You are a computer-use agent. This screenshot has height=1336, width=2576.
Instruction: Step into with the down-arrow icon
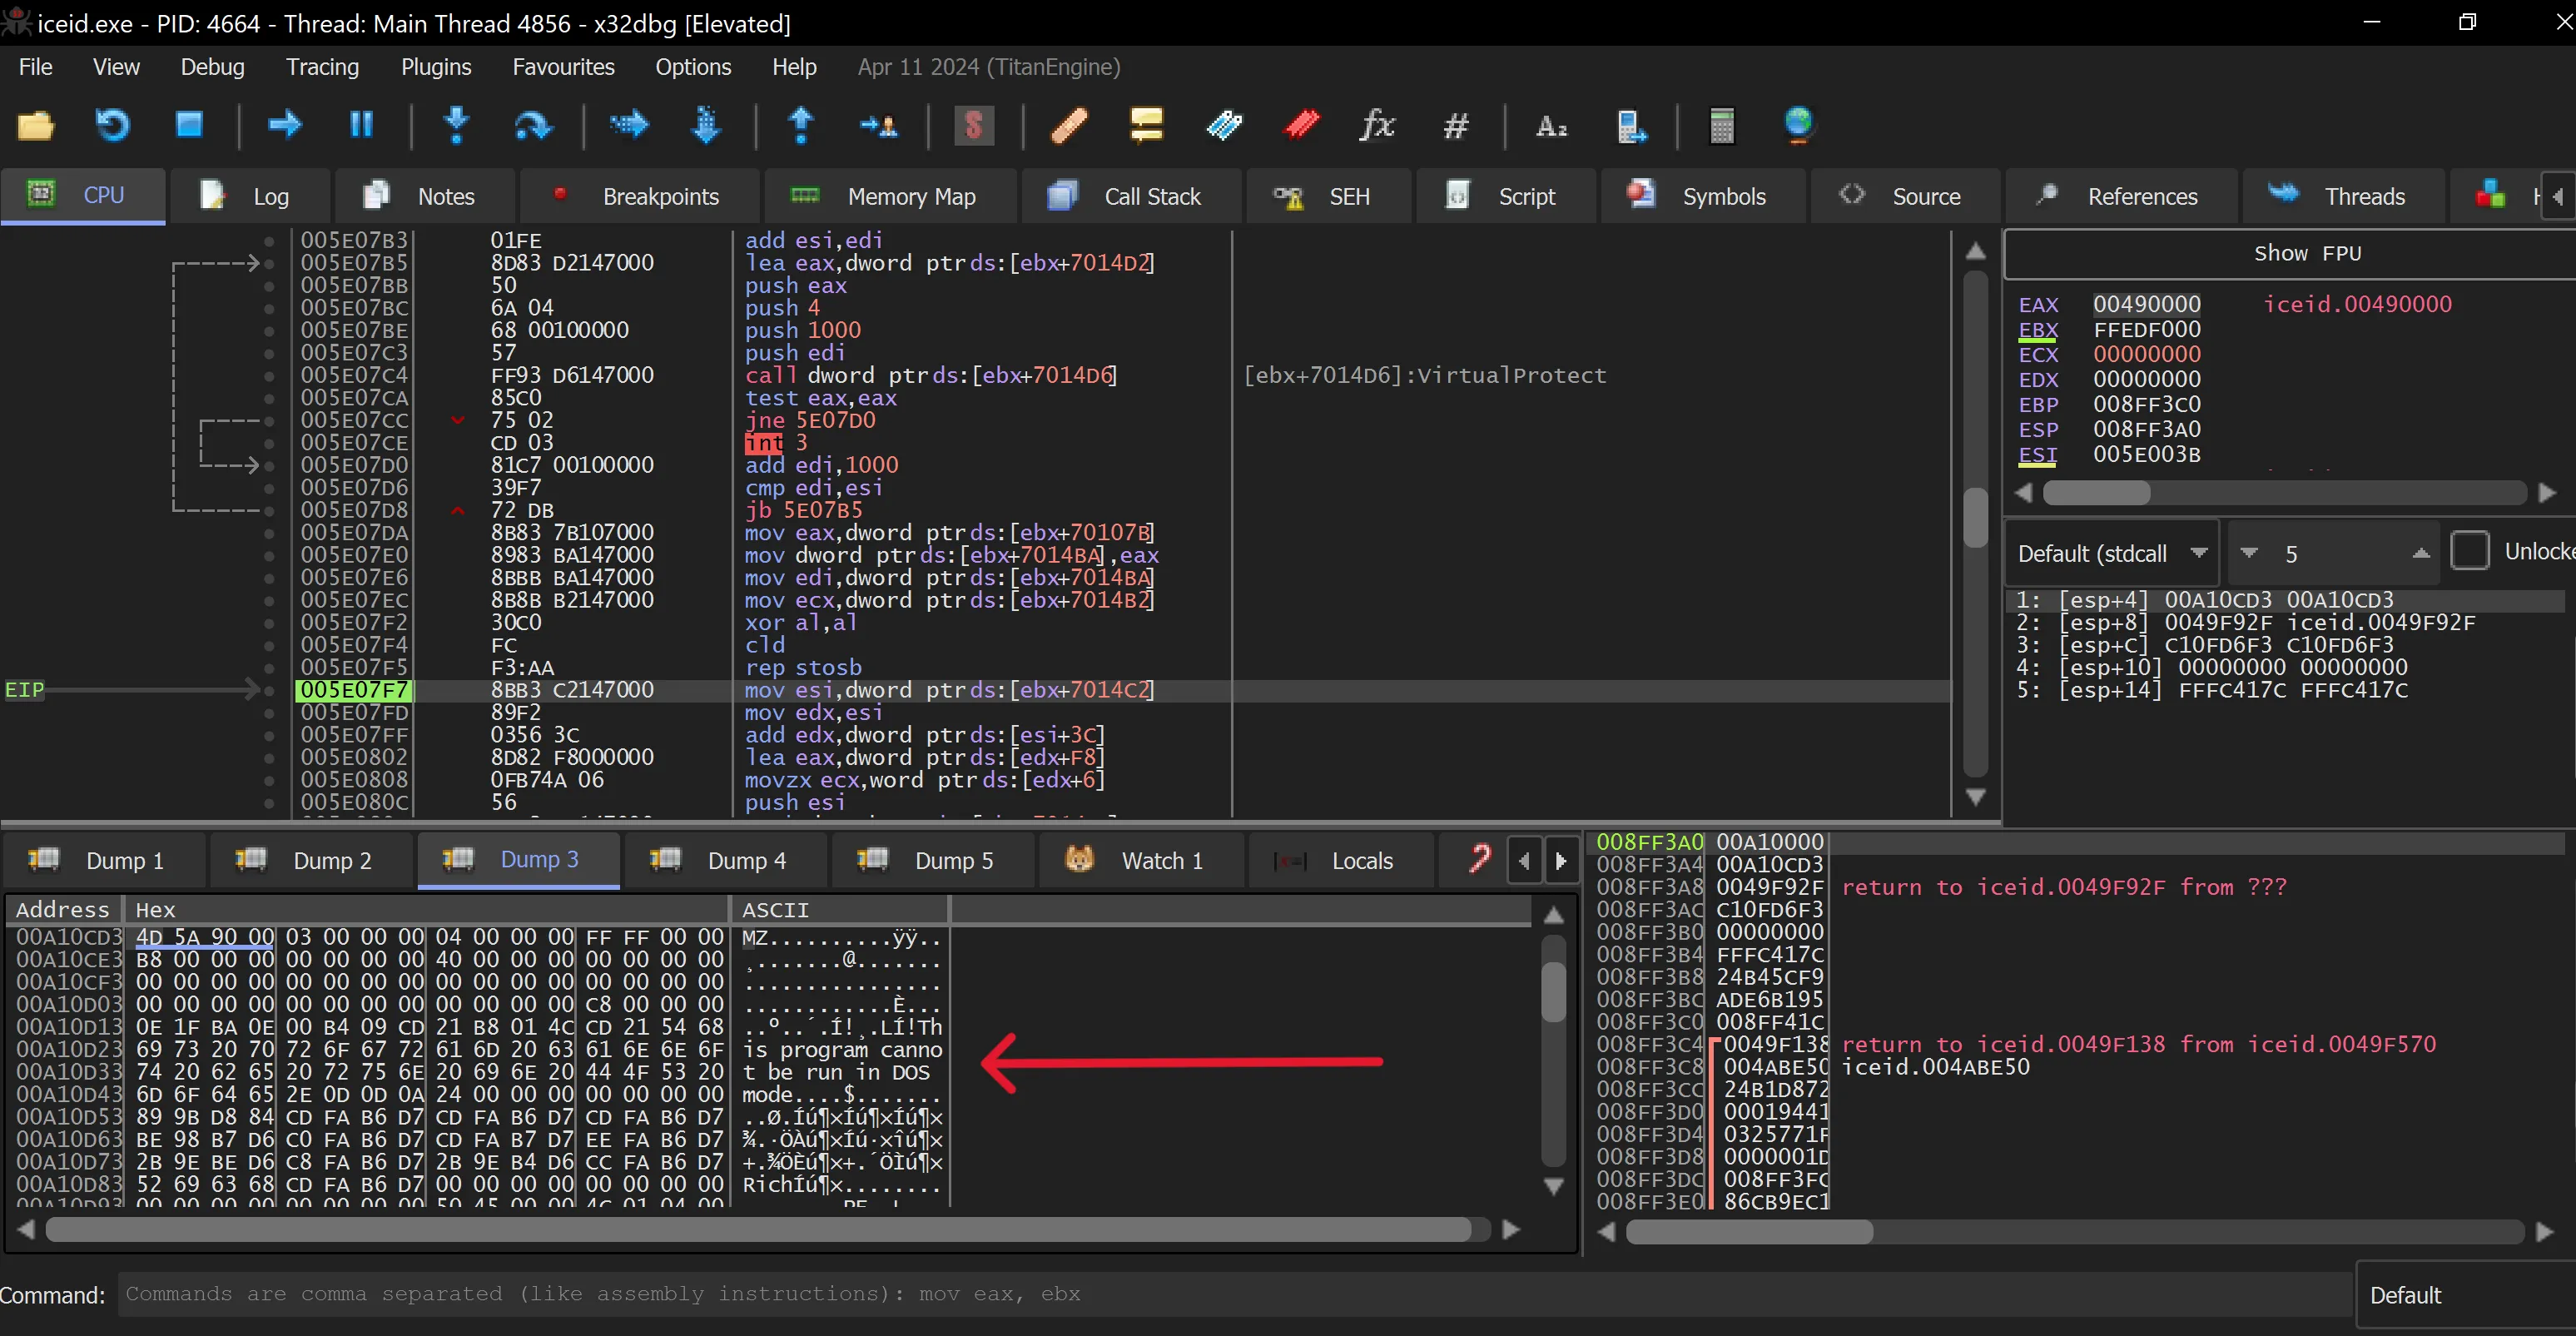457,126
